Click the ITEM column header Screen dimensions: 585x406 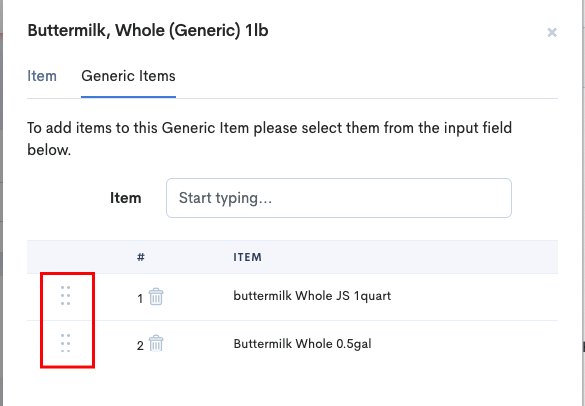click(x=247, y=257)
